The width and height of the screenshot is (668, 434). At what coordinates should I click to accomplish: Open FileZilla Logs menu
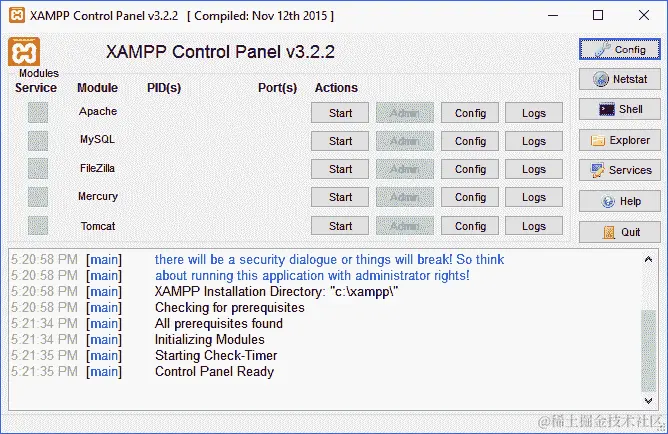pos(534,169)
